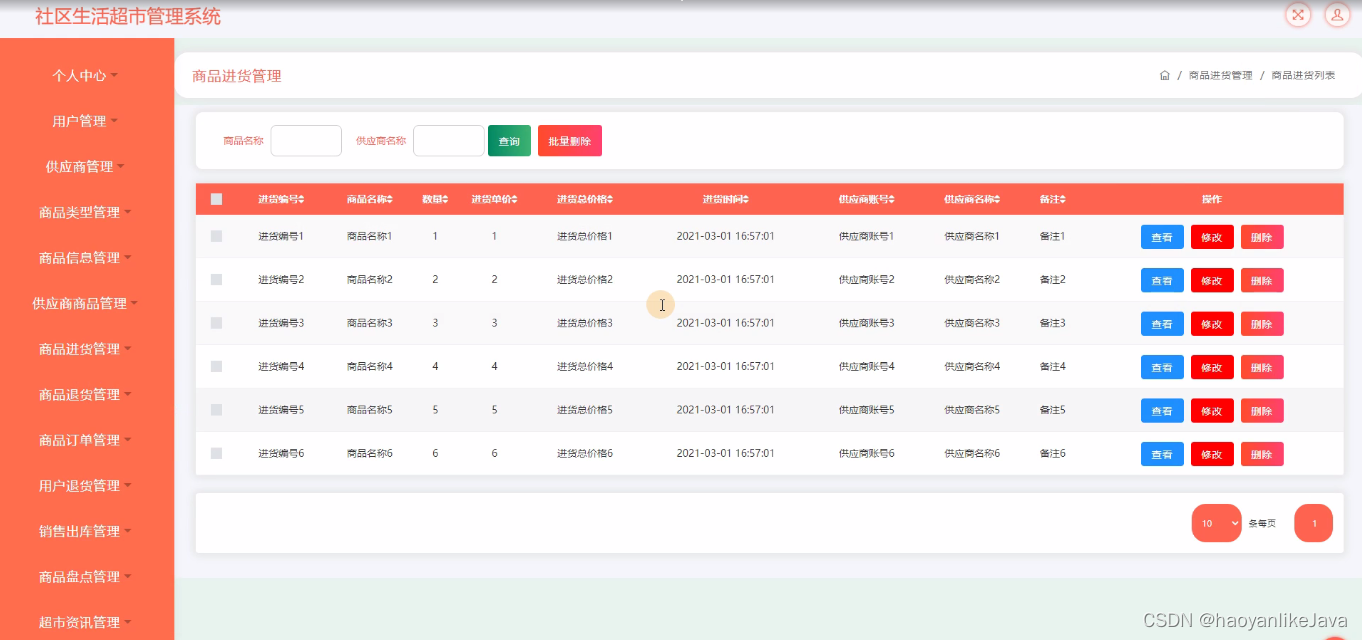This screenshot has width=1362, height=640.
Task: Click 查看 button for 进货编号2 row
Action: point(1162,281)
